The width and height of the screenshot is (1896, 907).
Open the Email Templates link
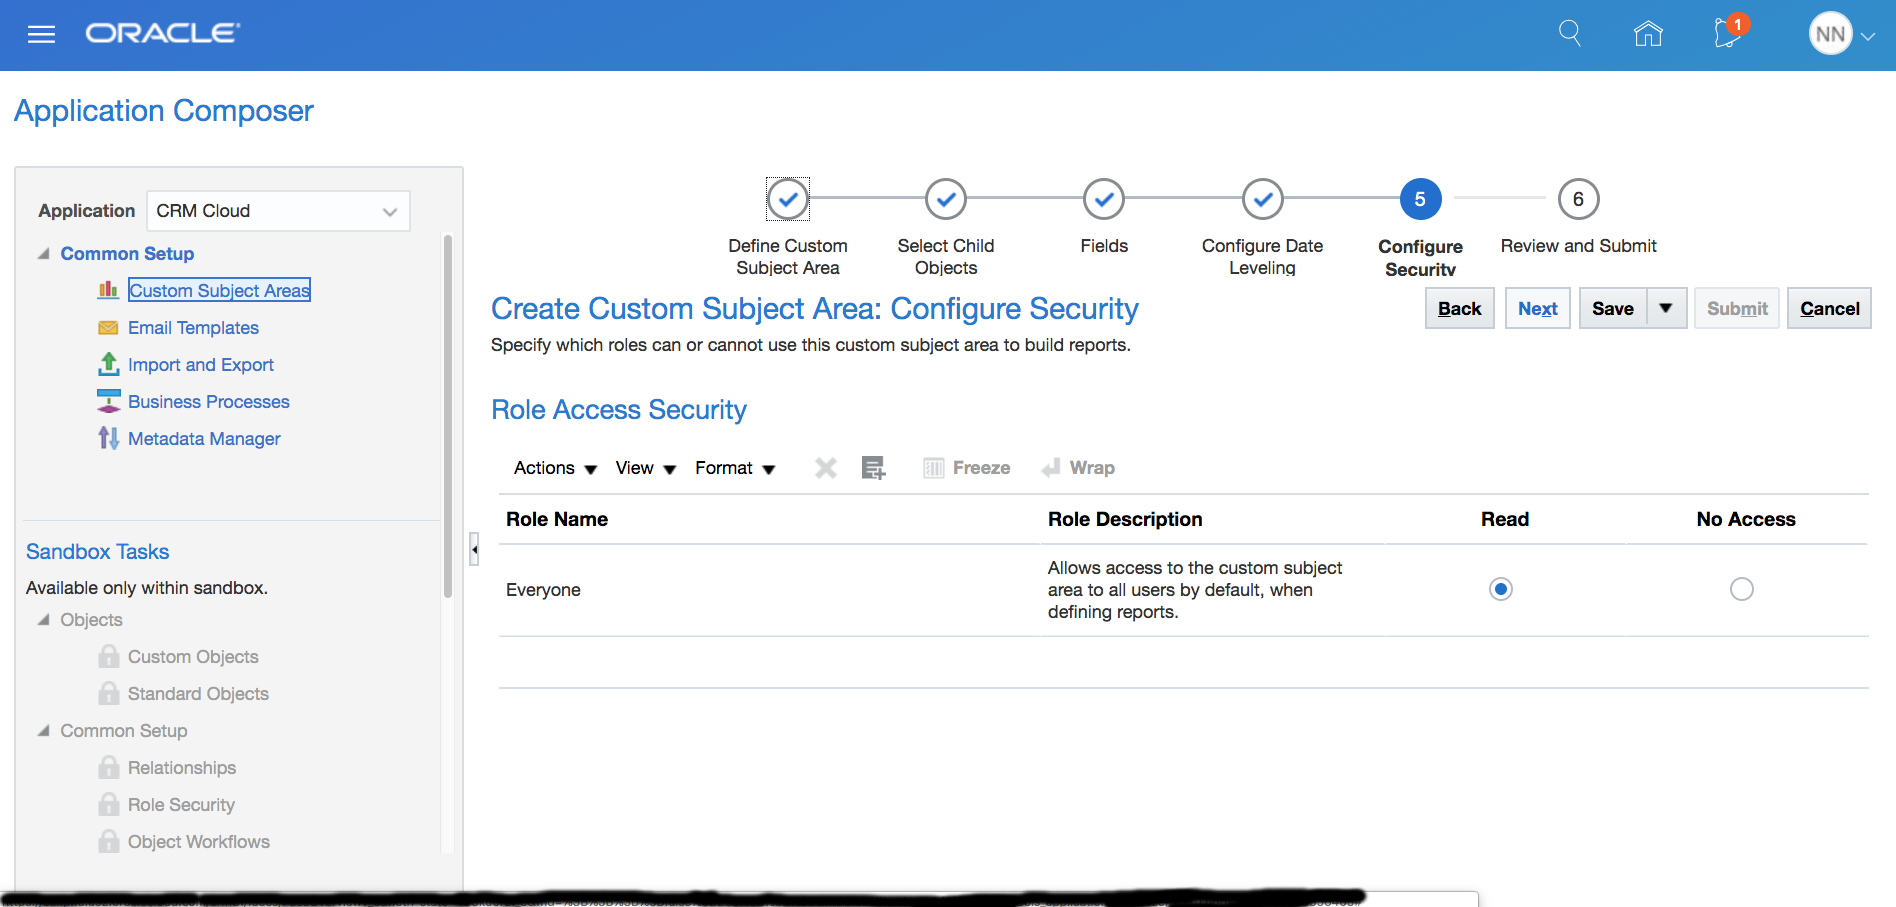click(193, 328)
